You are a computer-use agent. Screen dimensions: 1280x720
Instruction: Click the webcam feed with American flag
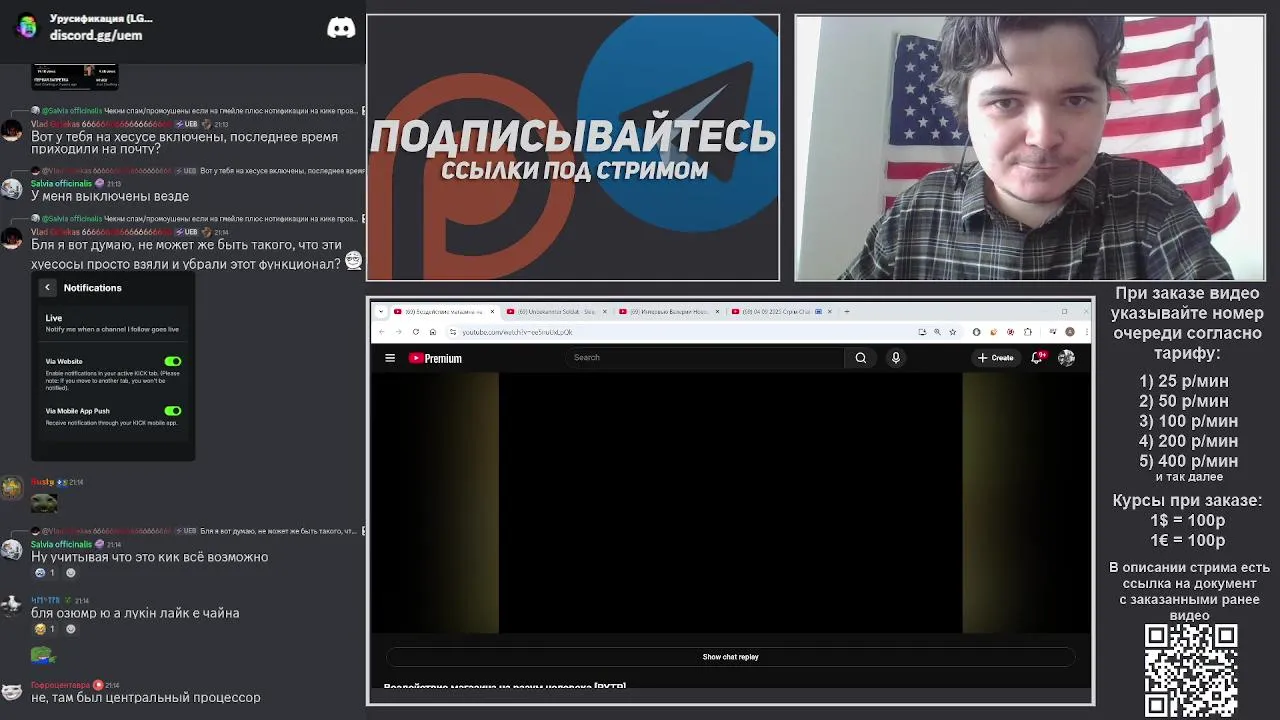pos(1030,148)
